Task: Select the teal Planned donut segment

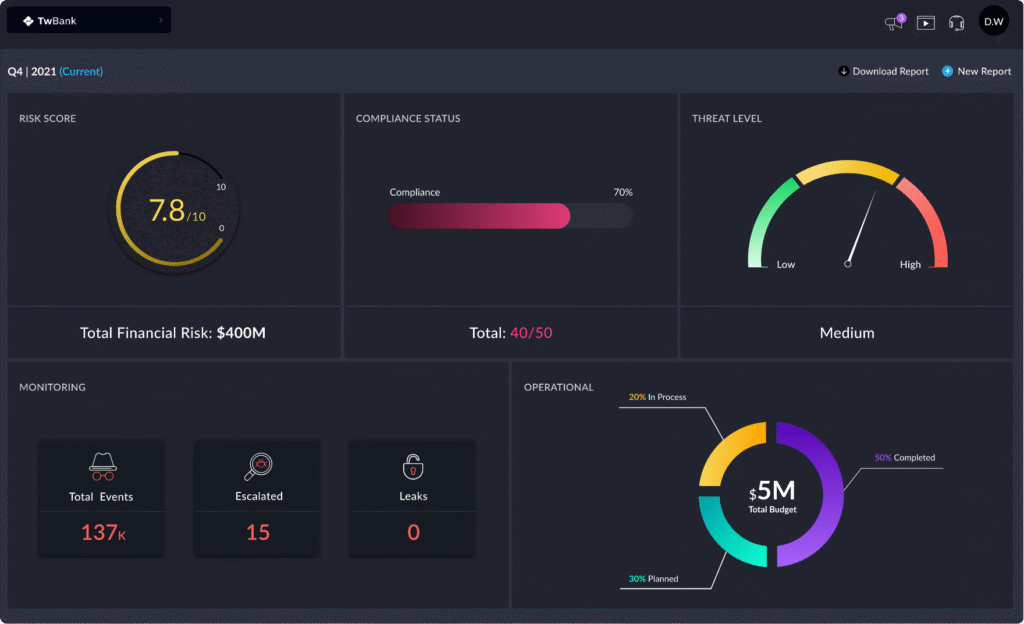Action: click(725, 539)
